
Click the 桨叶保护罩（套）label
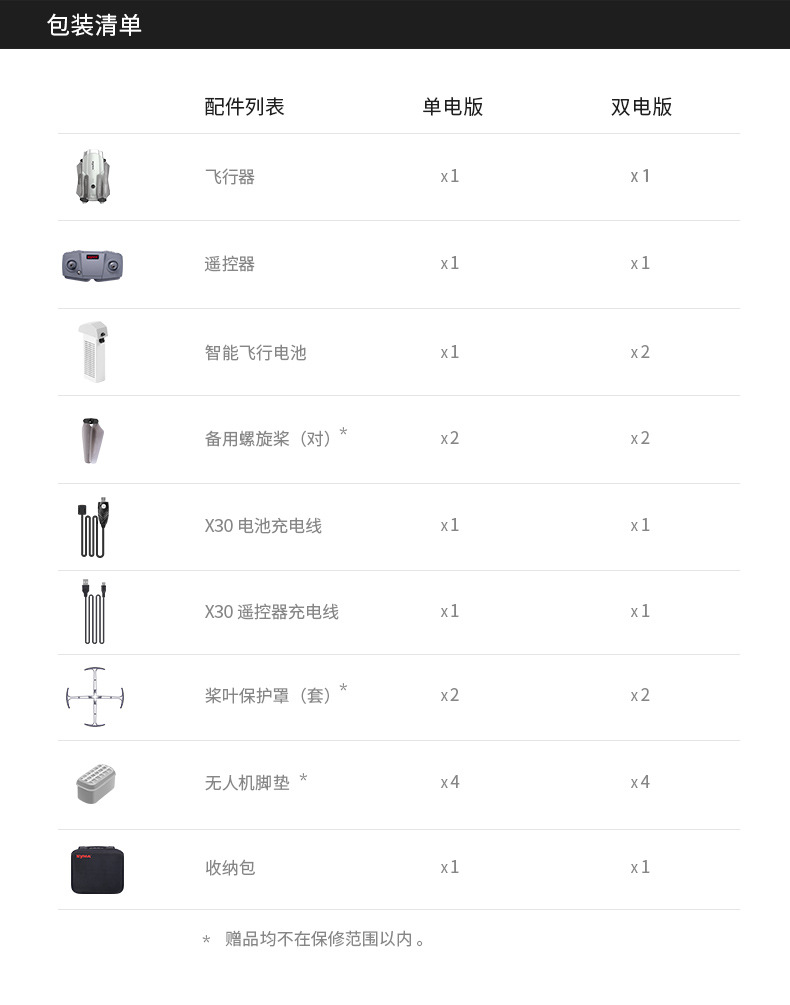[x=270, y=695]
